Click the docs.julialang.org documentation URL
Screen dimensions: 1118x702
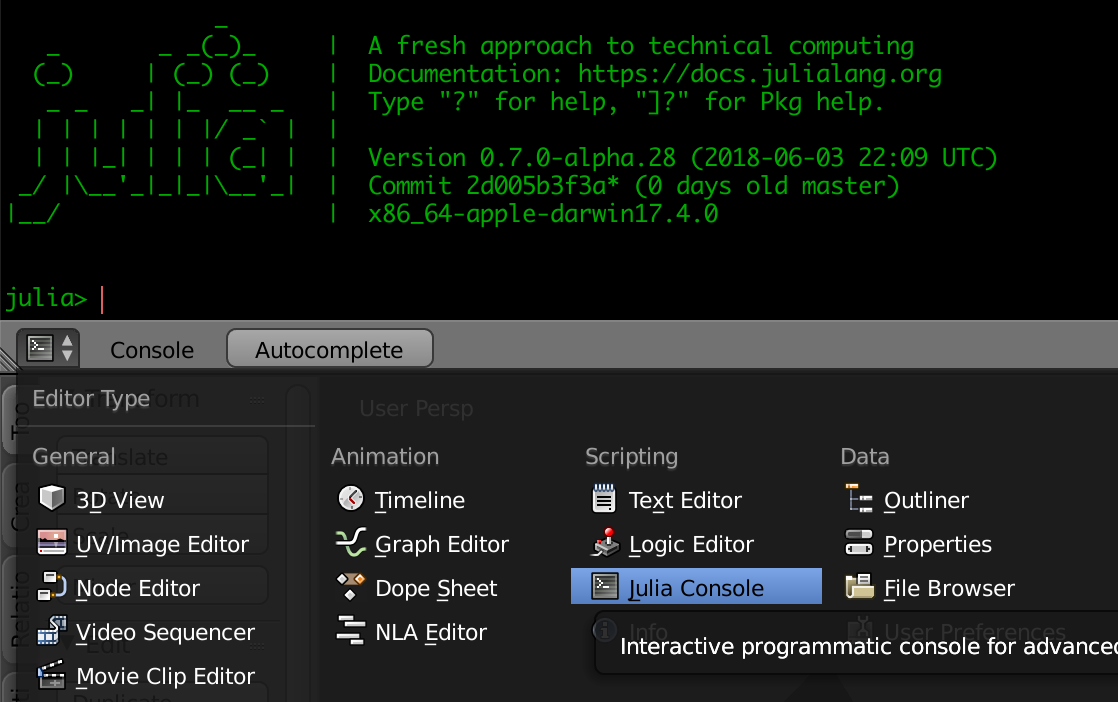click(x=760, y=74)
